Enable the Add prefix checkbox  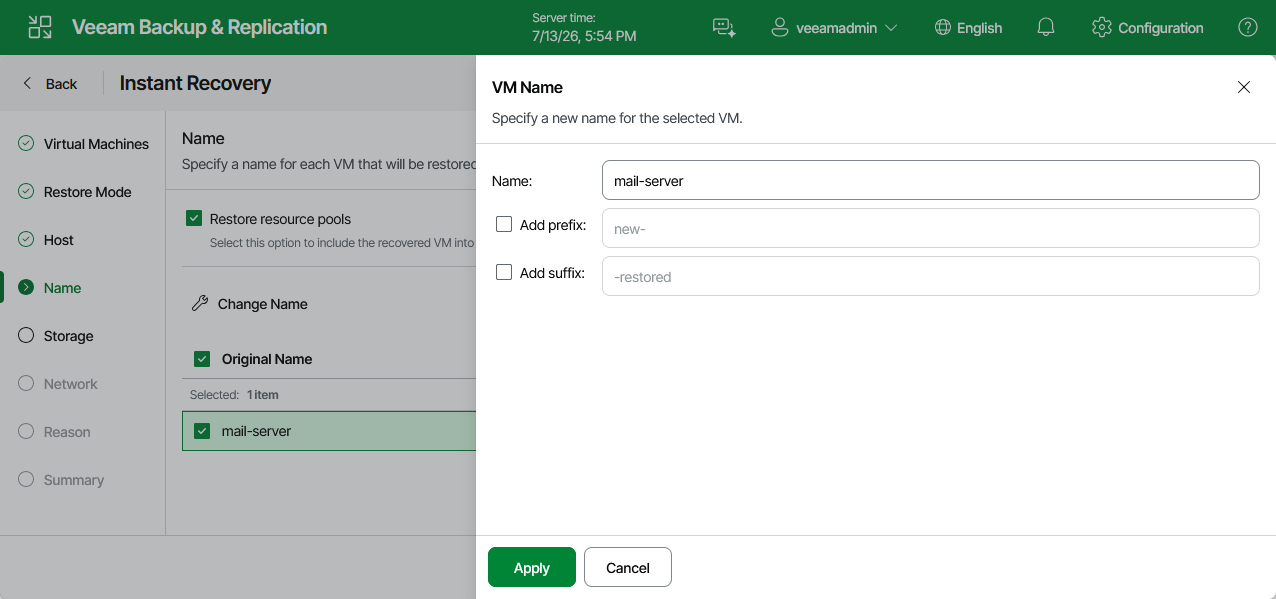click(x=504, y=225)
